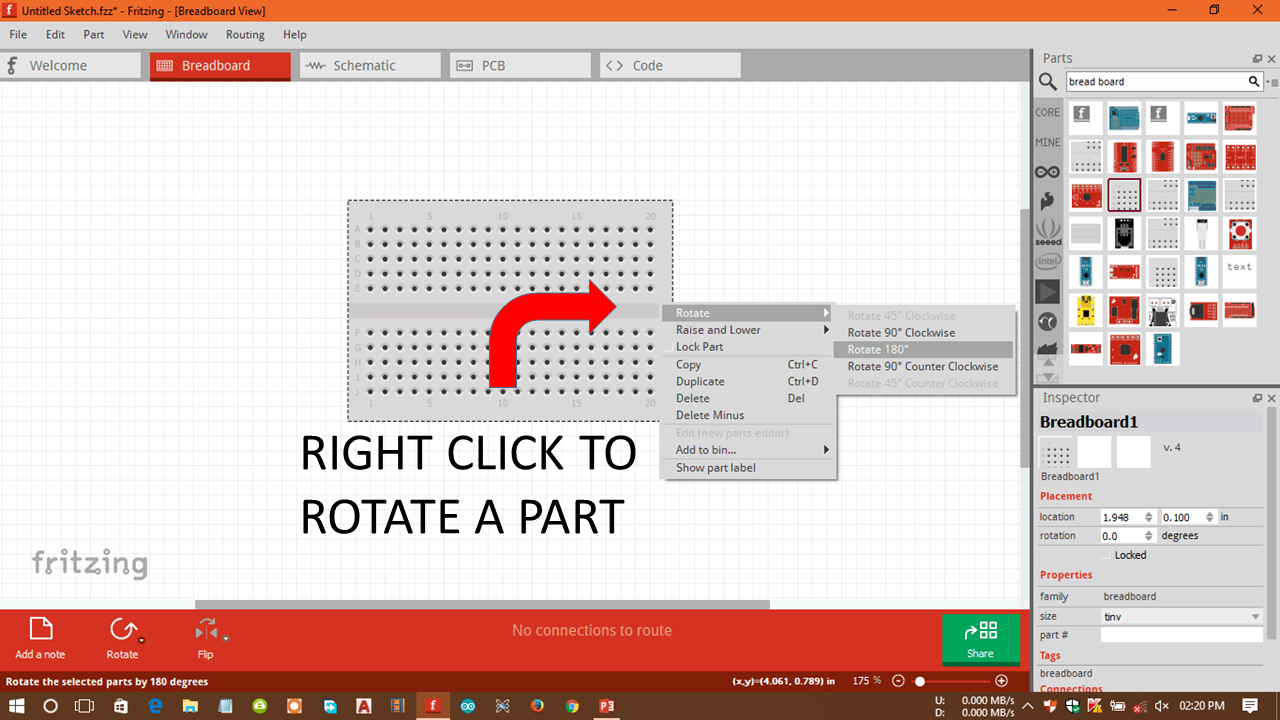1280x720 pixels.
Task: Expand the Rotate submenu arrow
Action: 826,312
